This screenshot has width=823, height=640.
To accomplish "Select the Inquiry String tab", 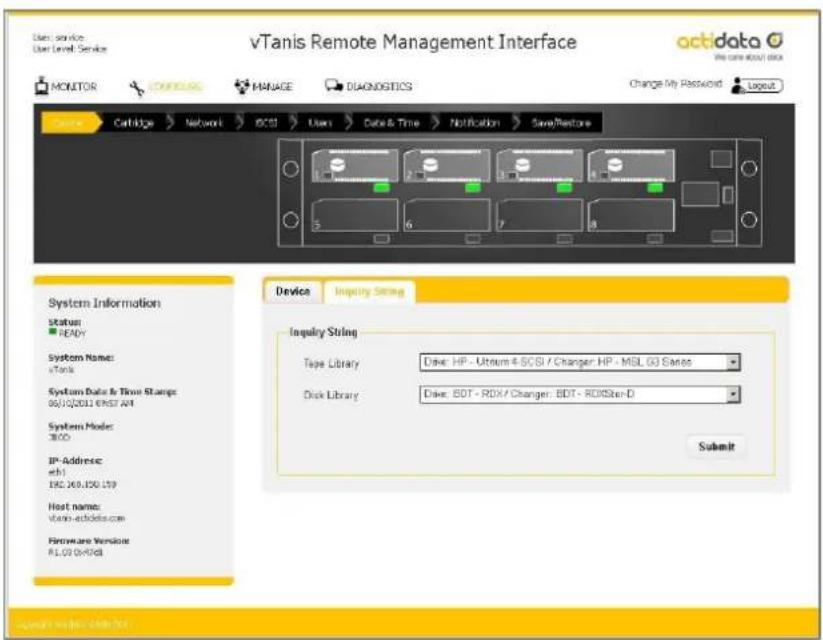I will click(x=370, y=292).
